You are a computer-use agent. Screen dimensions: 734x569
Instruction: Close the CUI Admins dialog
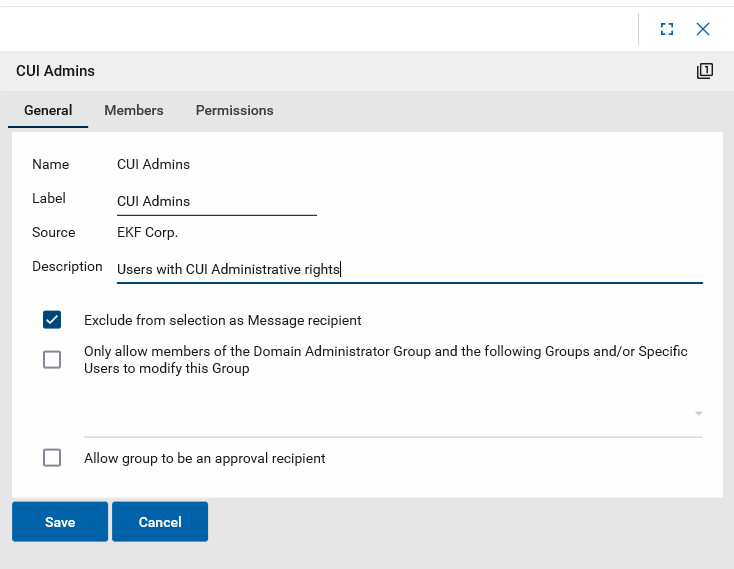(703, 29)
